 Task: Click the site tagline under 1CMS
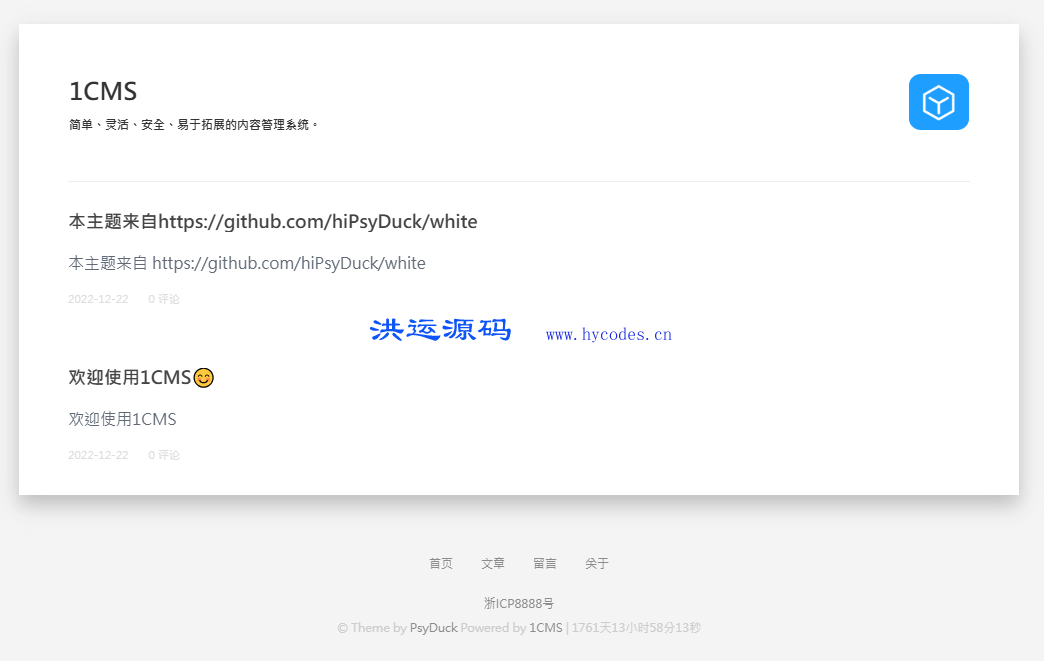pyautogui.click(x=193, y=125)
